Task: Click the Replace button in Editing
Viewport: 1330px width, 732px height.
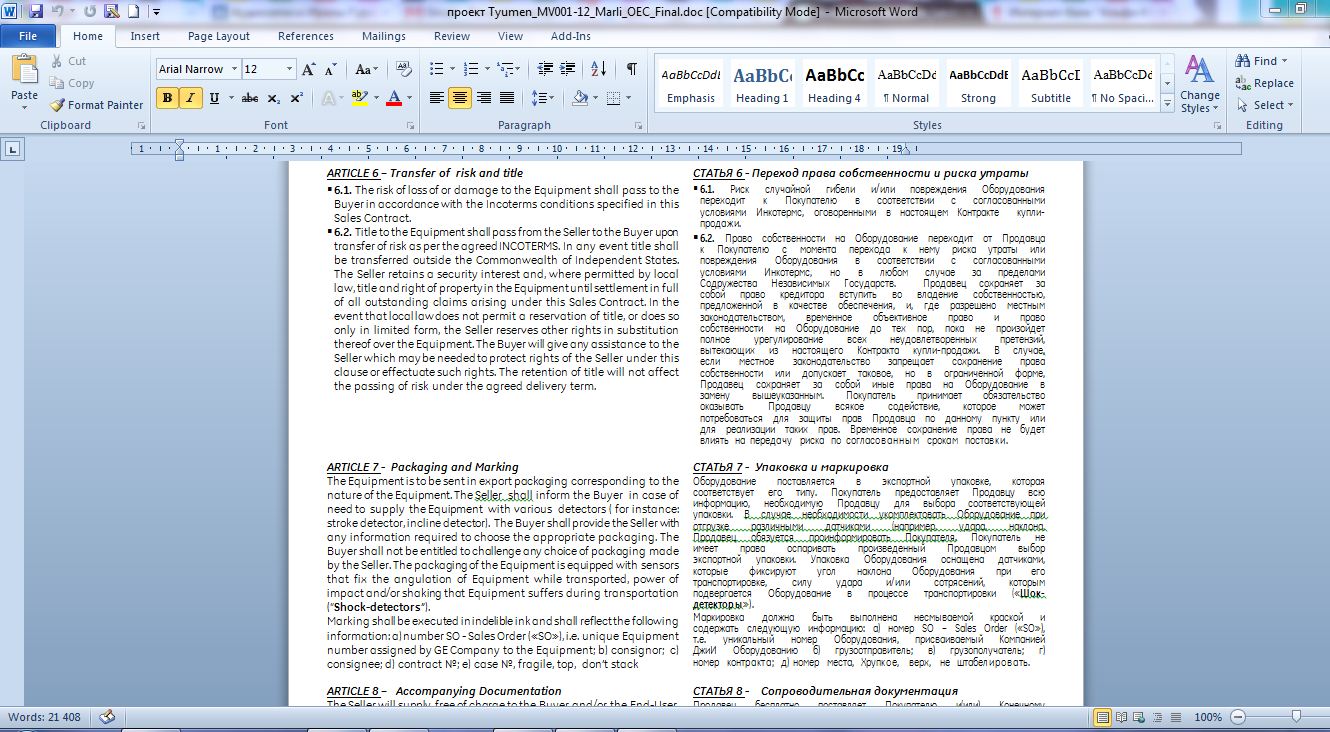Action: [x=1264, y=83]
